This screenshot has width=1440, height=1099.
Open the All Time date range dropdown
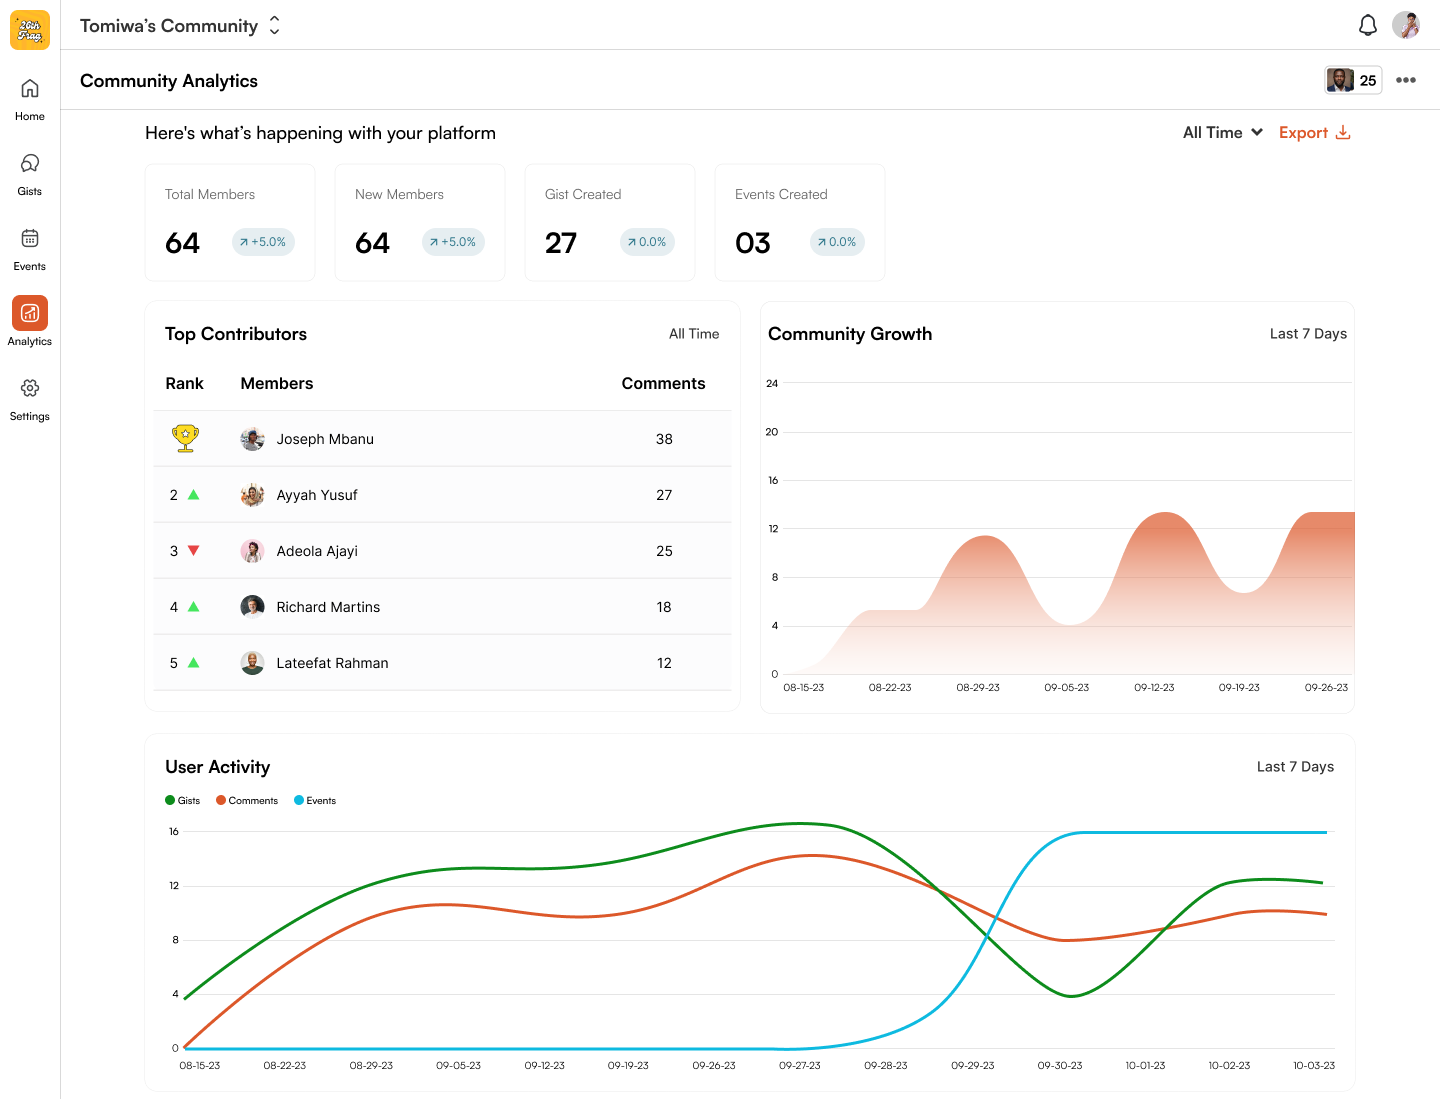coord(1221,132)
